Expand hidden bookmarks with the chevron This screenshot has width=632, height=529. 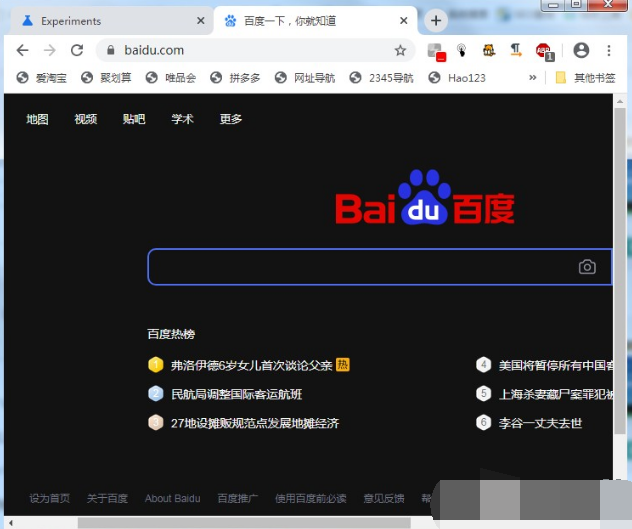(x=532, y=77)
